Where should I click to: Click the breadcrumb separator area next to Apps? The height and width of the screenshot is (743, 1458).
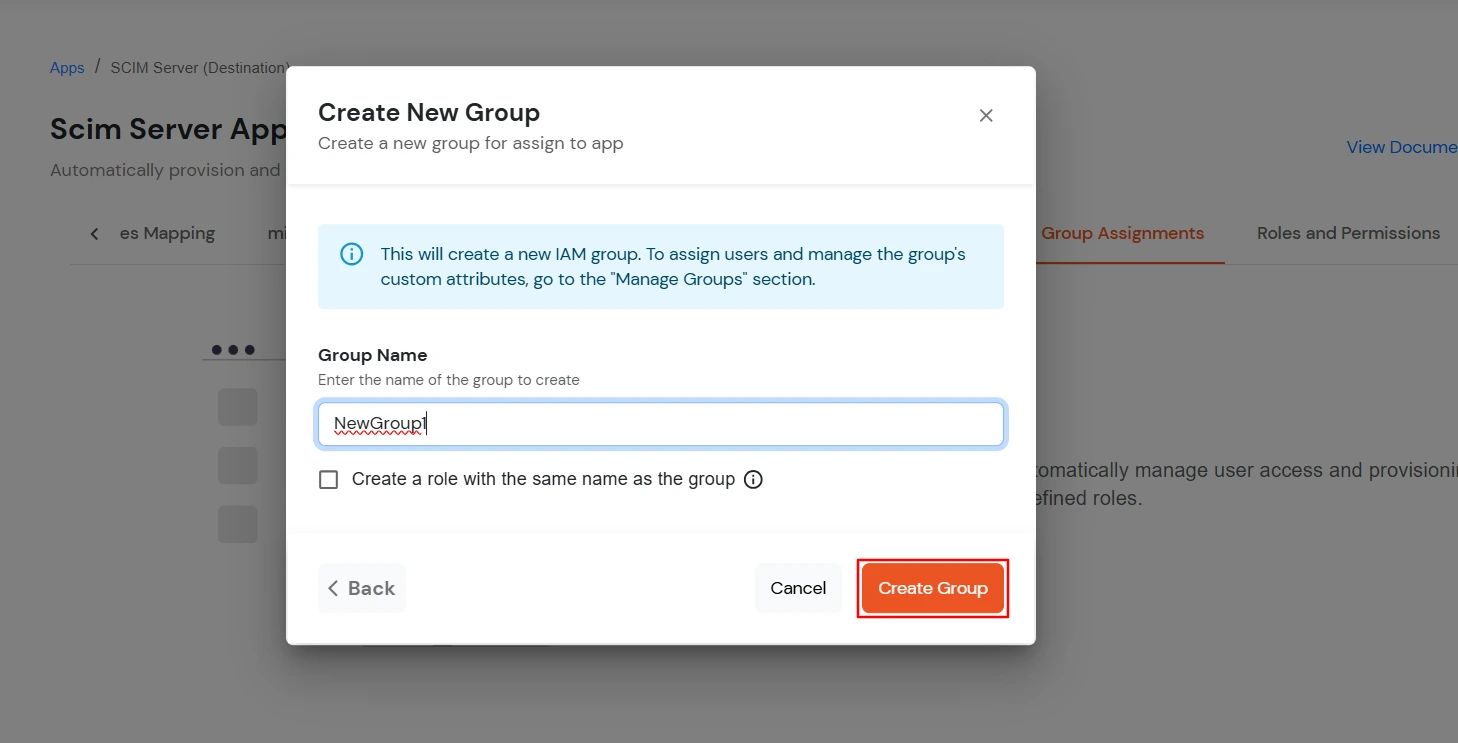pyautogui.click(x=97, y=67)
